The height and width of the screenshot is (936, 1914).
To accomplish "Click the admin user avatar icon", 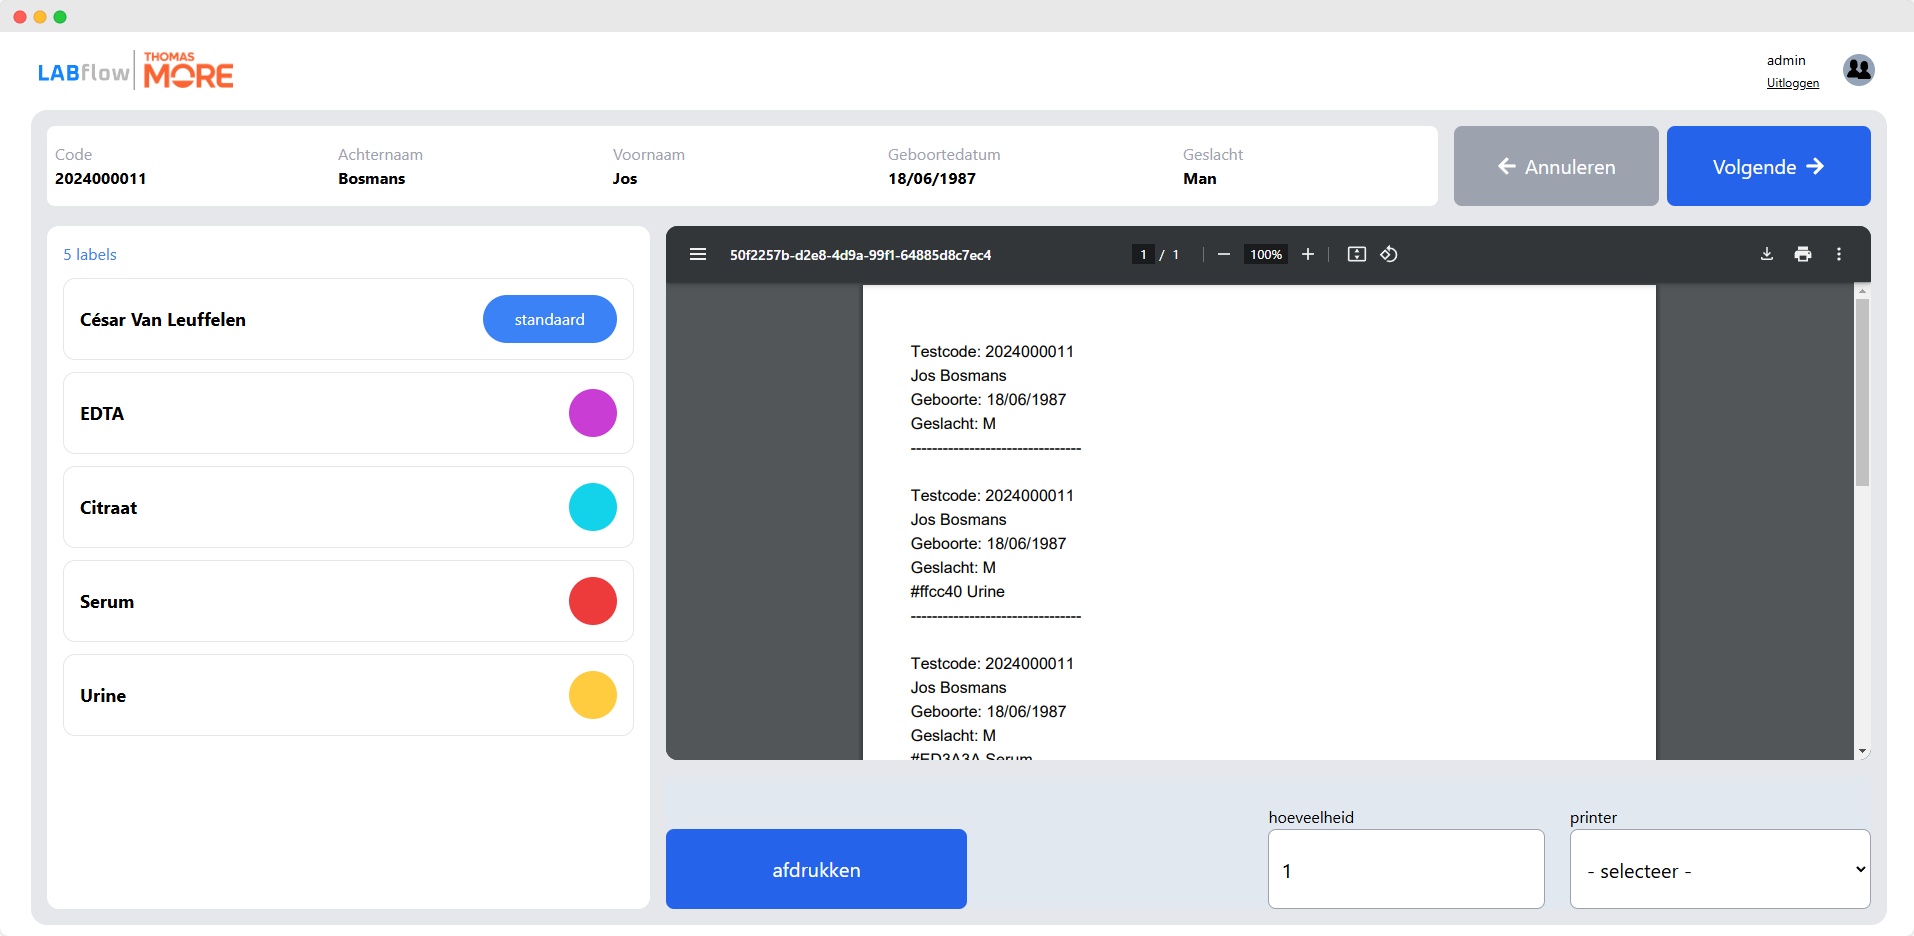I will [1858, 70].
